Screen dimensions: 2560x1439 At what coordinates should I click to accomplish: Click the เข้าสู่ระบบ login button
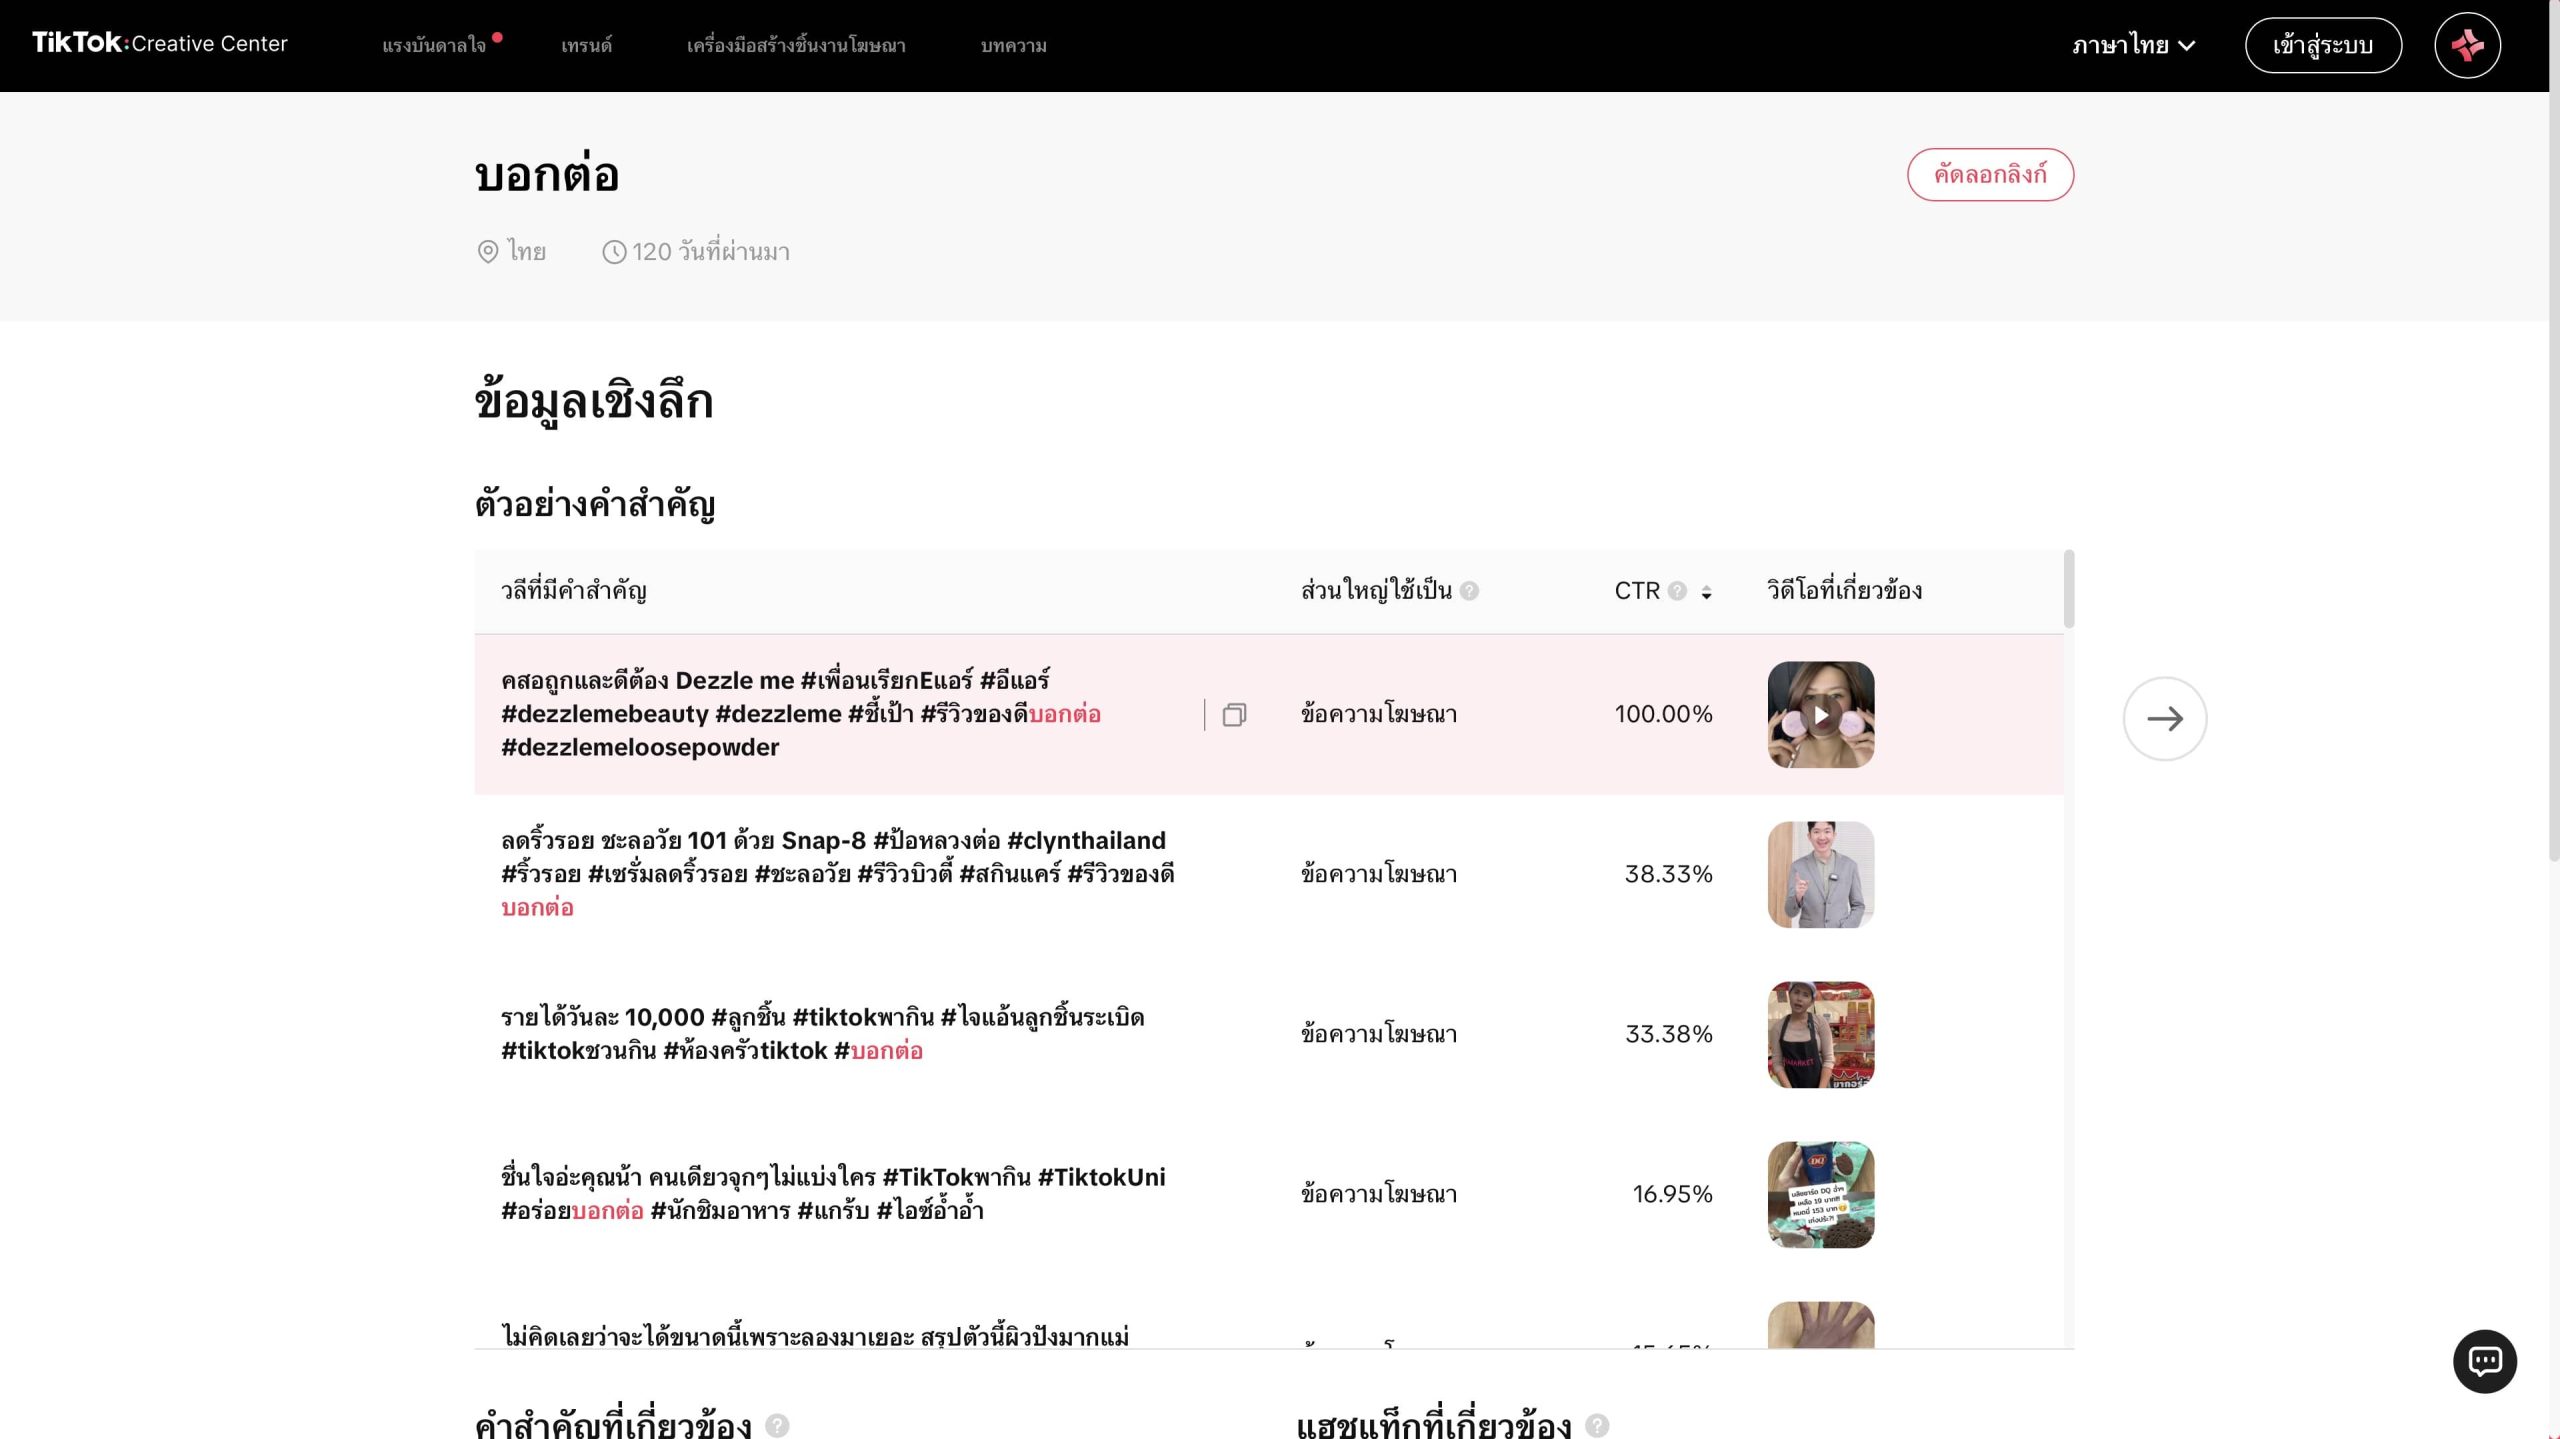point(2322,45)
